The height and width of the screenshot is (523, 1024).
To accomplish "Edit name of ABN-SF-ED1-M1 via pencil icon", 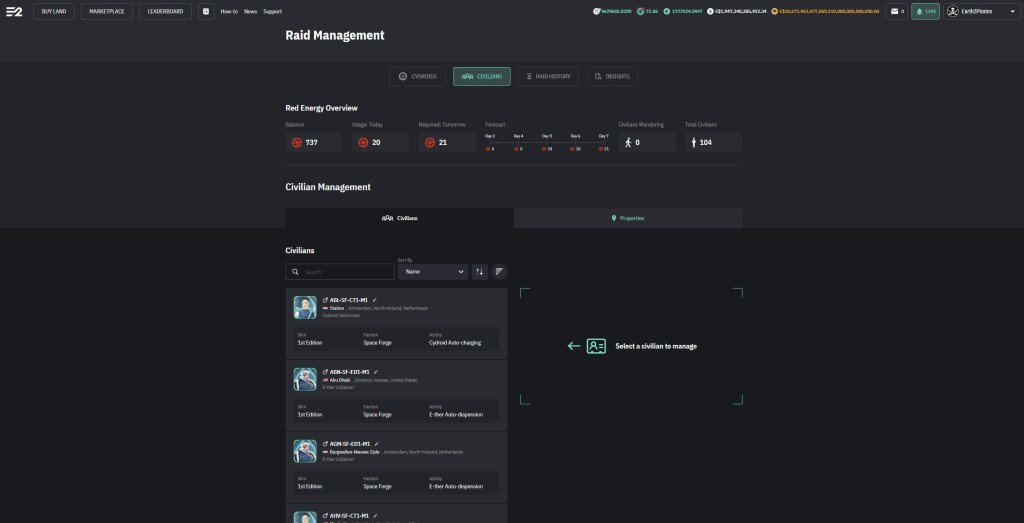I will click(376, 372).
